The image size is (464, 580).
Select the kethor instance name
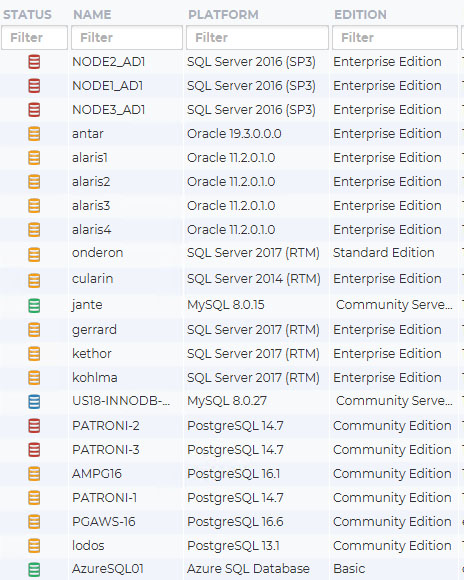pos(92,354)
